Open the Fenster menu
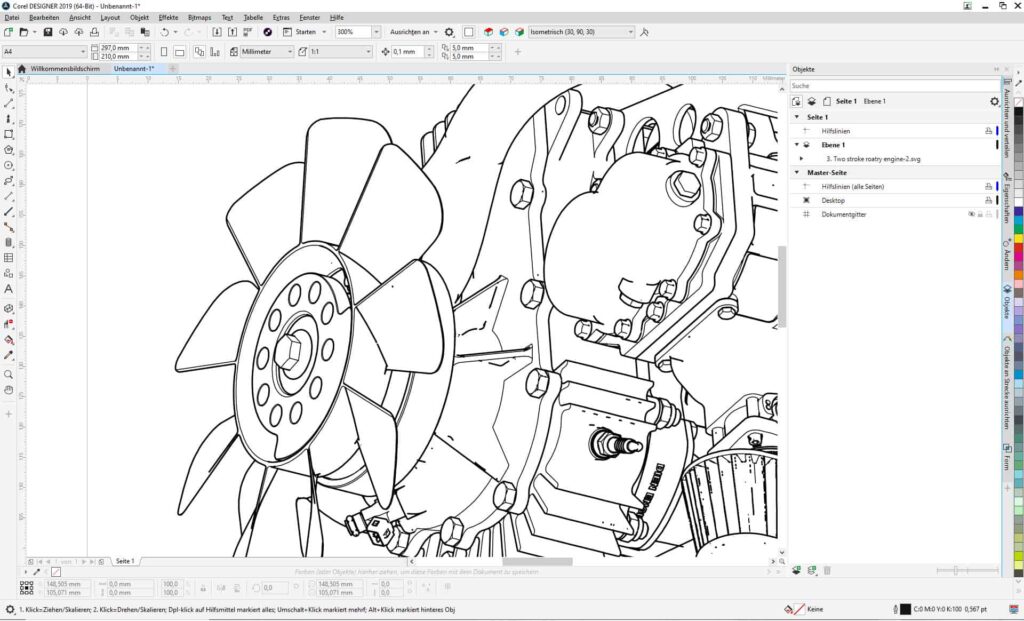The image size is (1024, 621). pyautogui.click(x=310, y=18)
